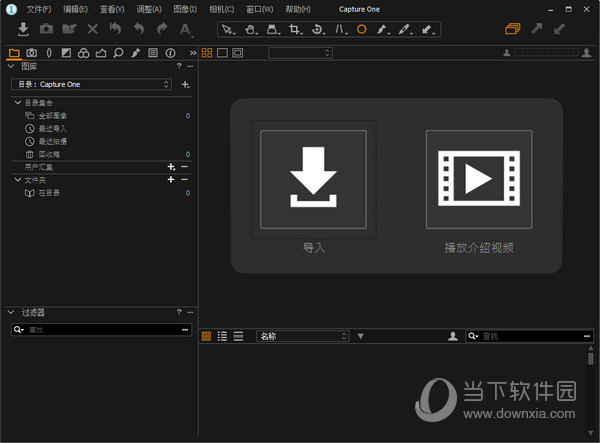Collapse the 文件夹 tree section
600x443 pixels.
click(x=18, y=179)
